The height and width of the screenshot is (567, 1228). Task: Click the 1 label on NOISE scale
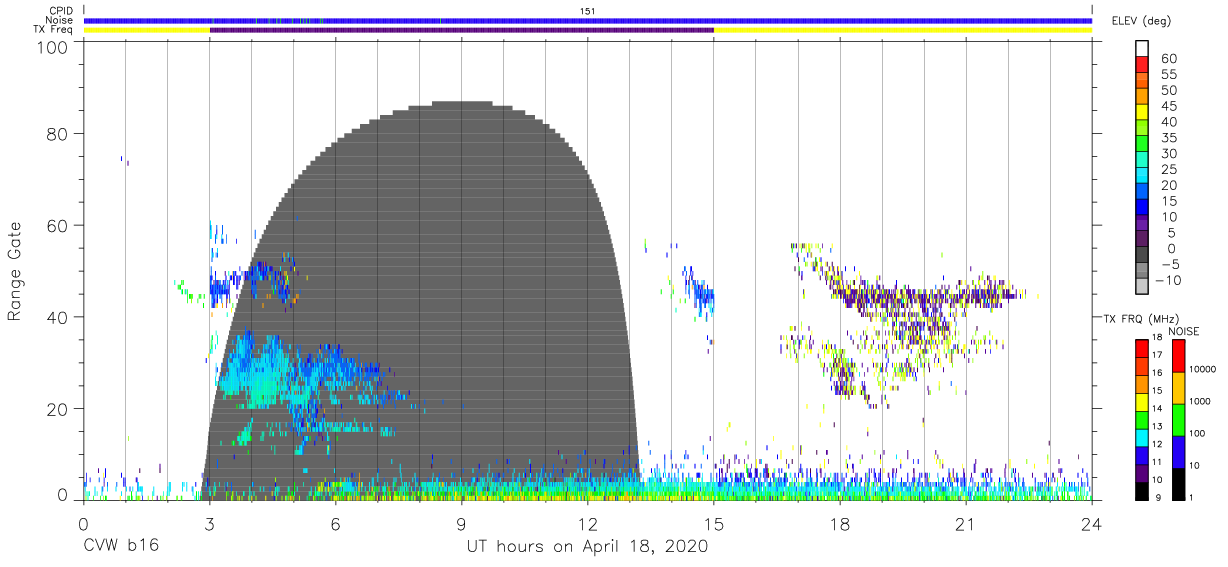(1193, 497)
